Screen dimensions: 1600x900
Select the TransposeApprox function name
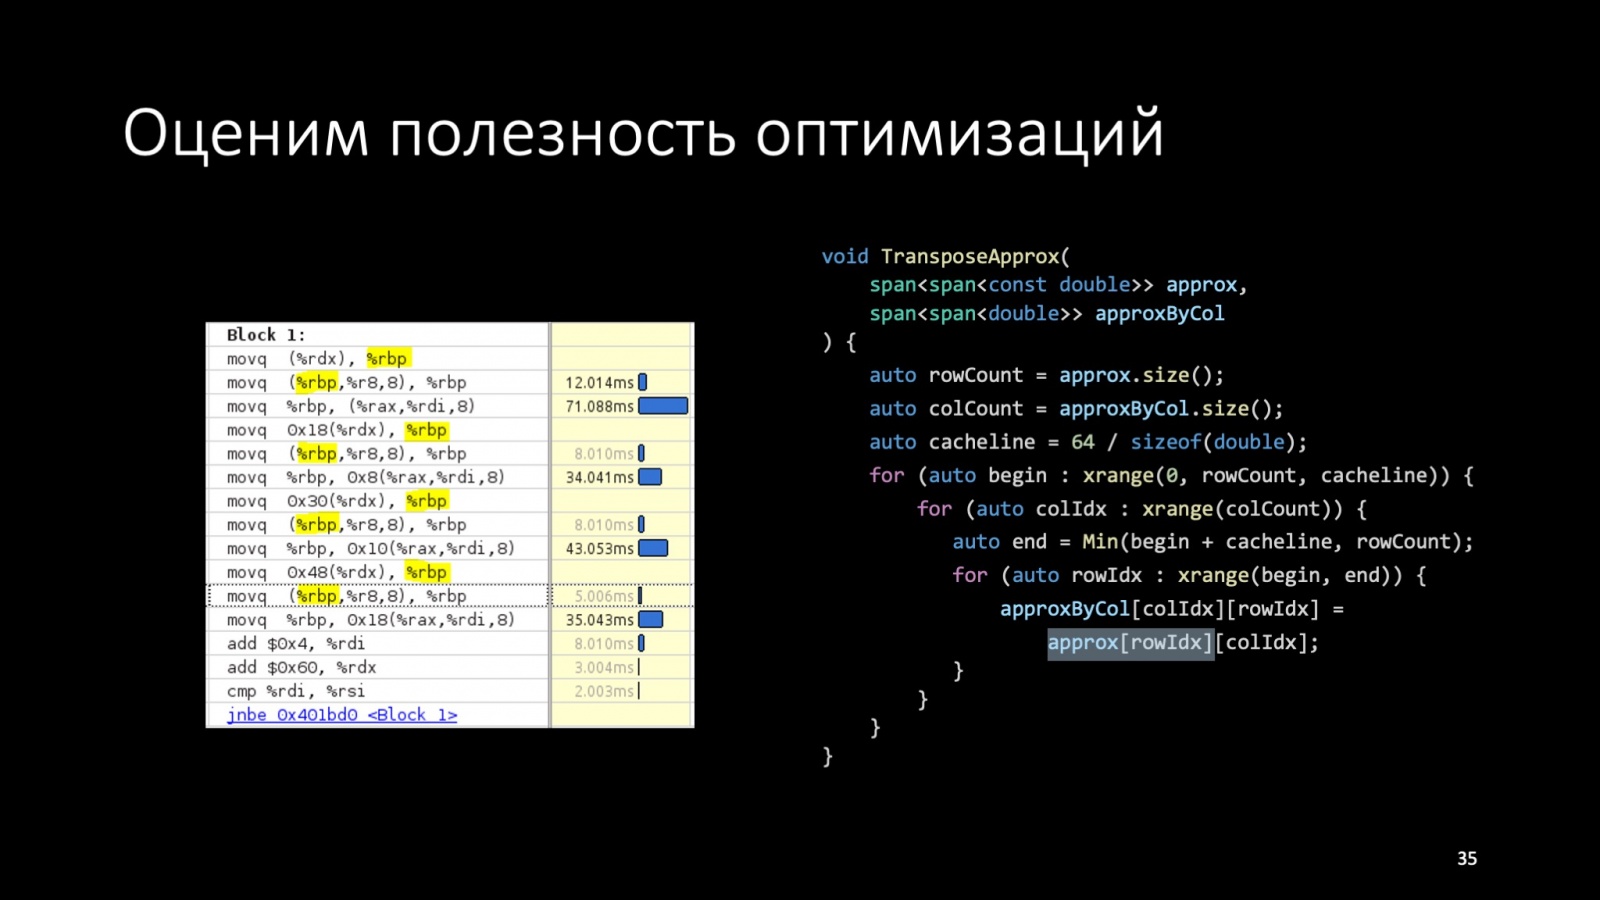point(972,256)
